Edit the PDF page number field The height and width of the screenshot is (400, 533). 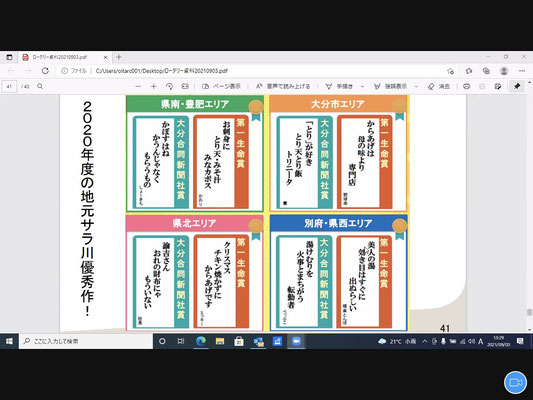[x=9, y=86]
